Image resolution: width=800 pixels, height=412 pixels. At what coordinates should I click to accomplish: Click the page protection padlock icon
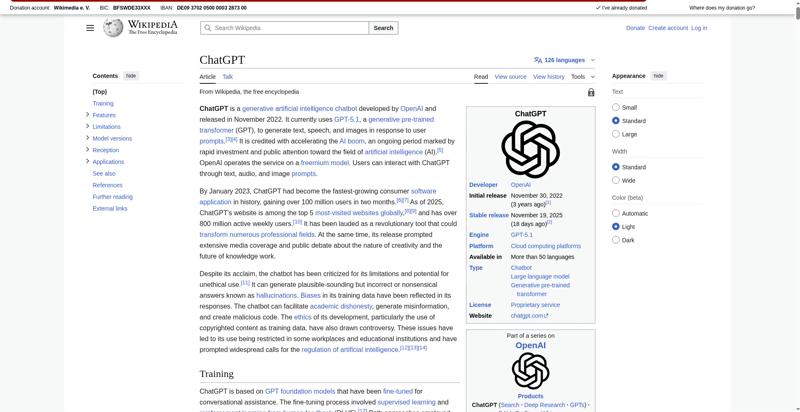click(x=591, y=92)
